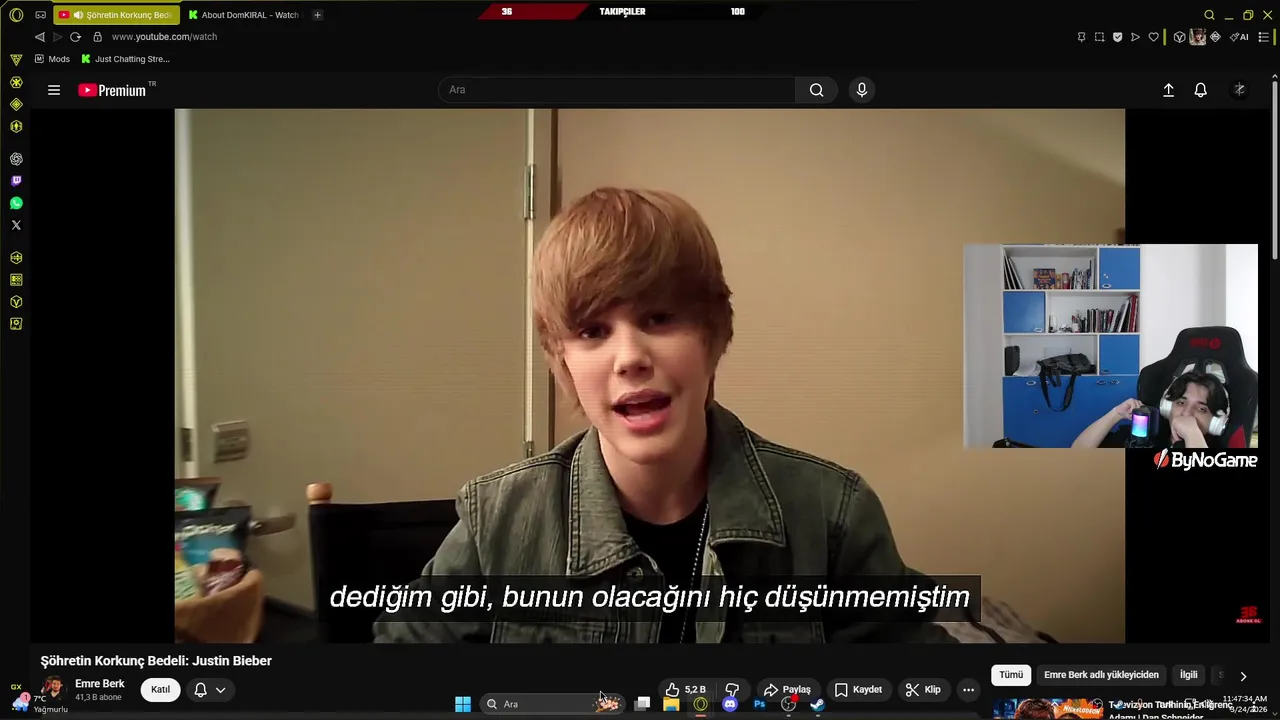This screenshot has height=720, width=1280.
Task: Dislike the video
Action: click(x=732, y=689)
